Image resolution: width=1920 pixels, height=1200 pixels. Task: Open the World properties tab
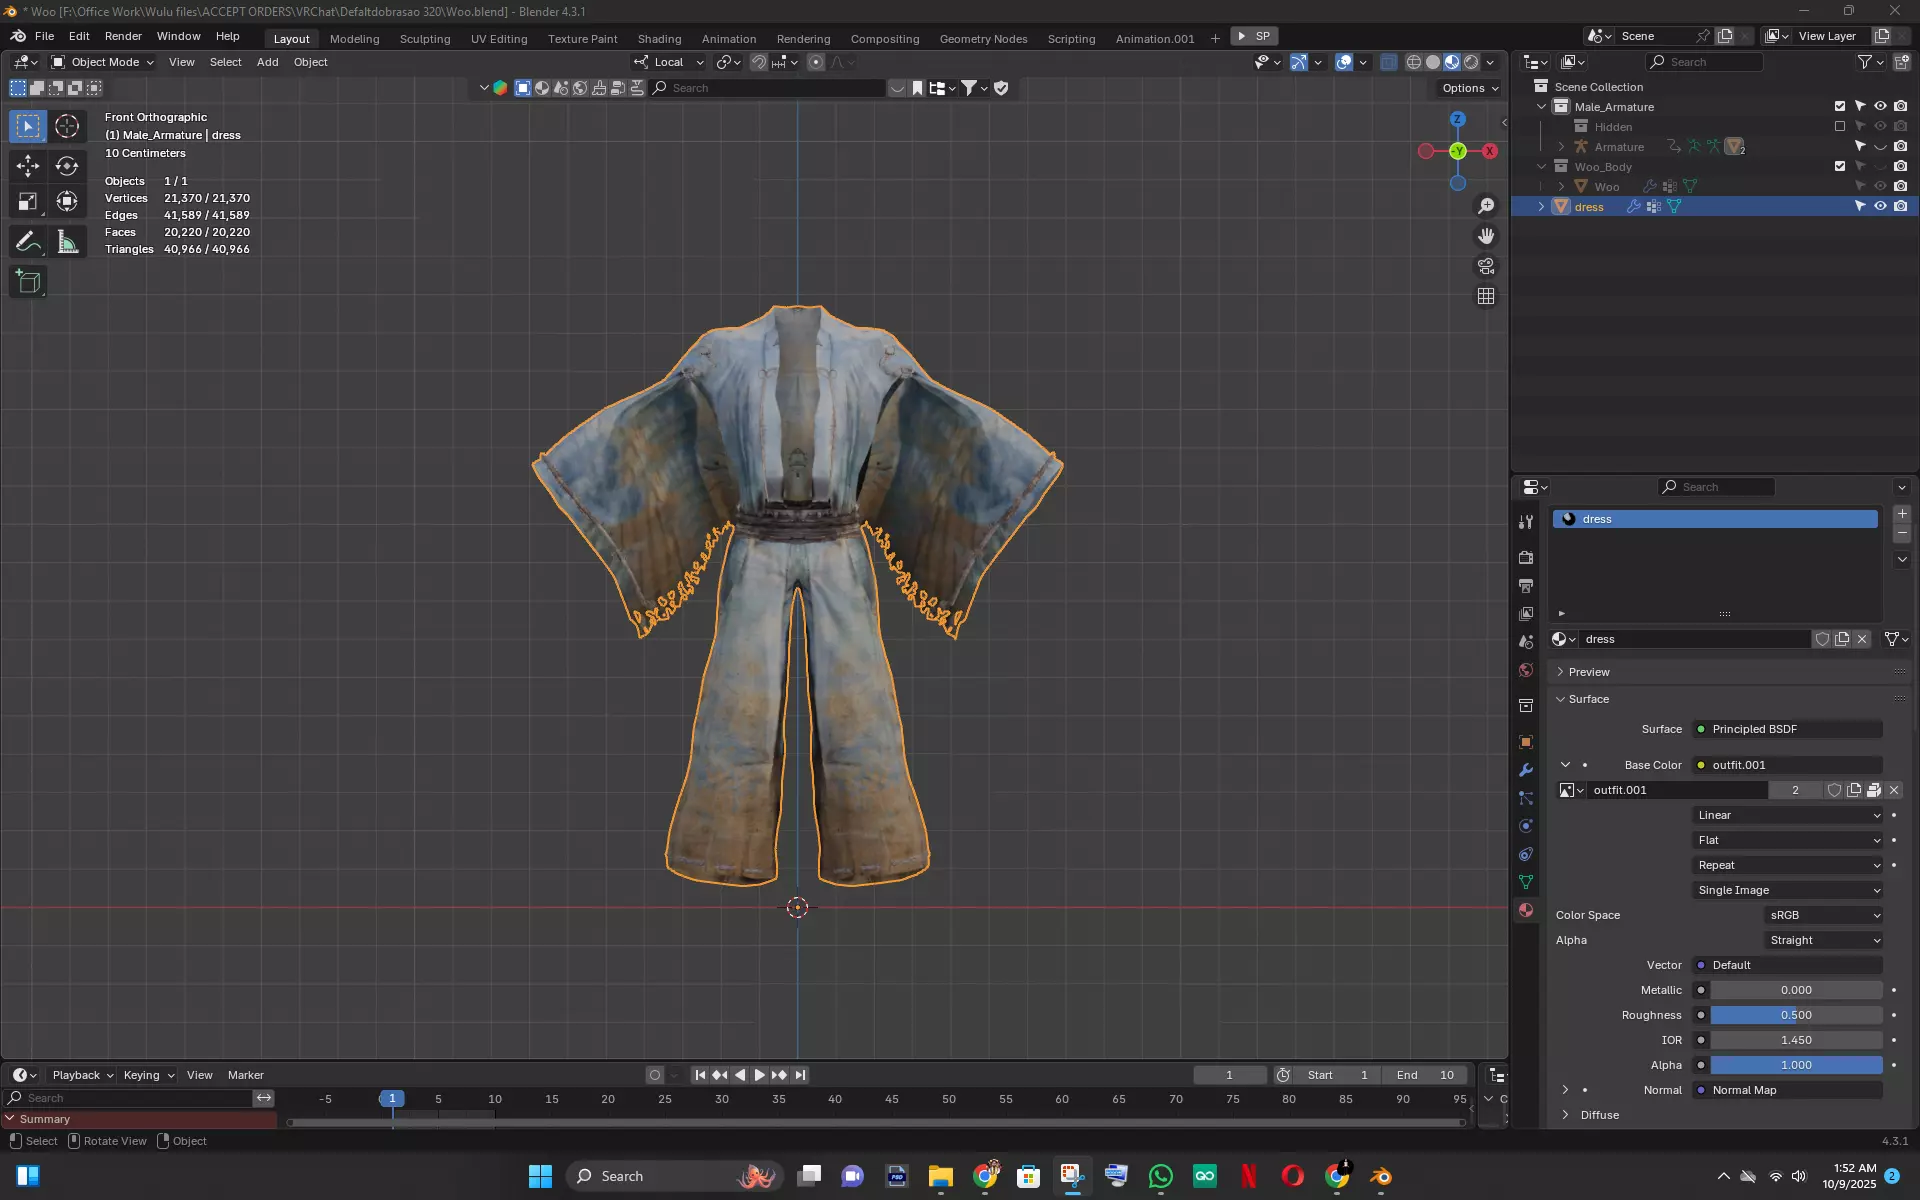1526,669
